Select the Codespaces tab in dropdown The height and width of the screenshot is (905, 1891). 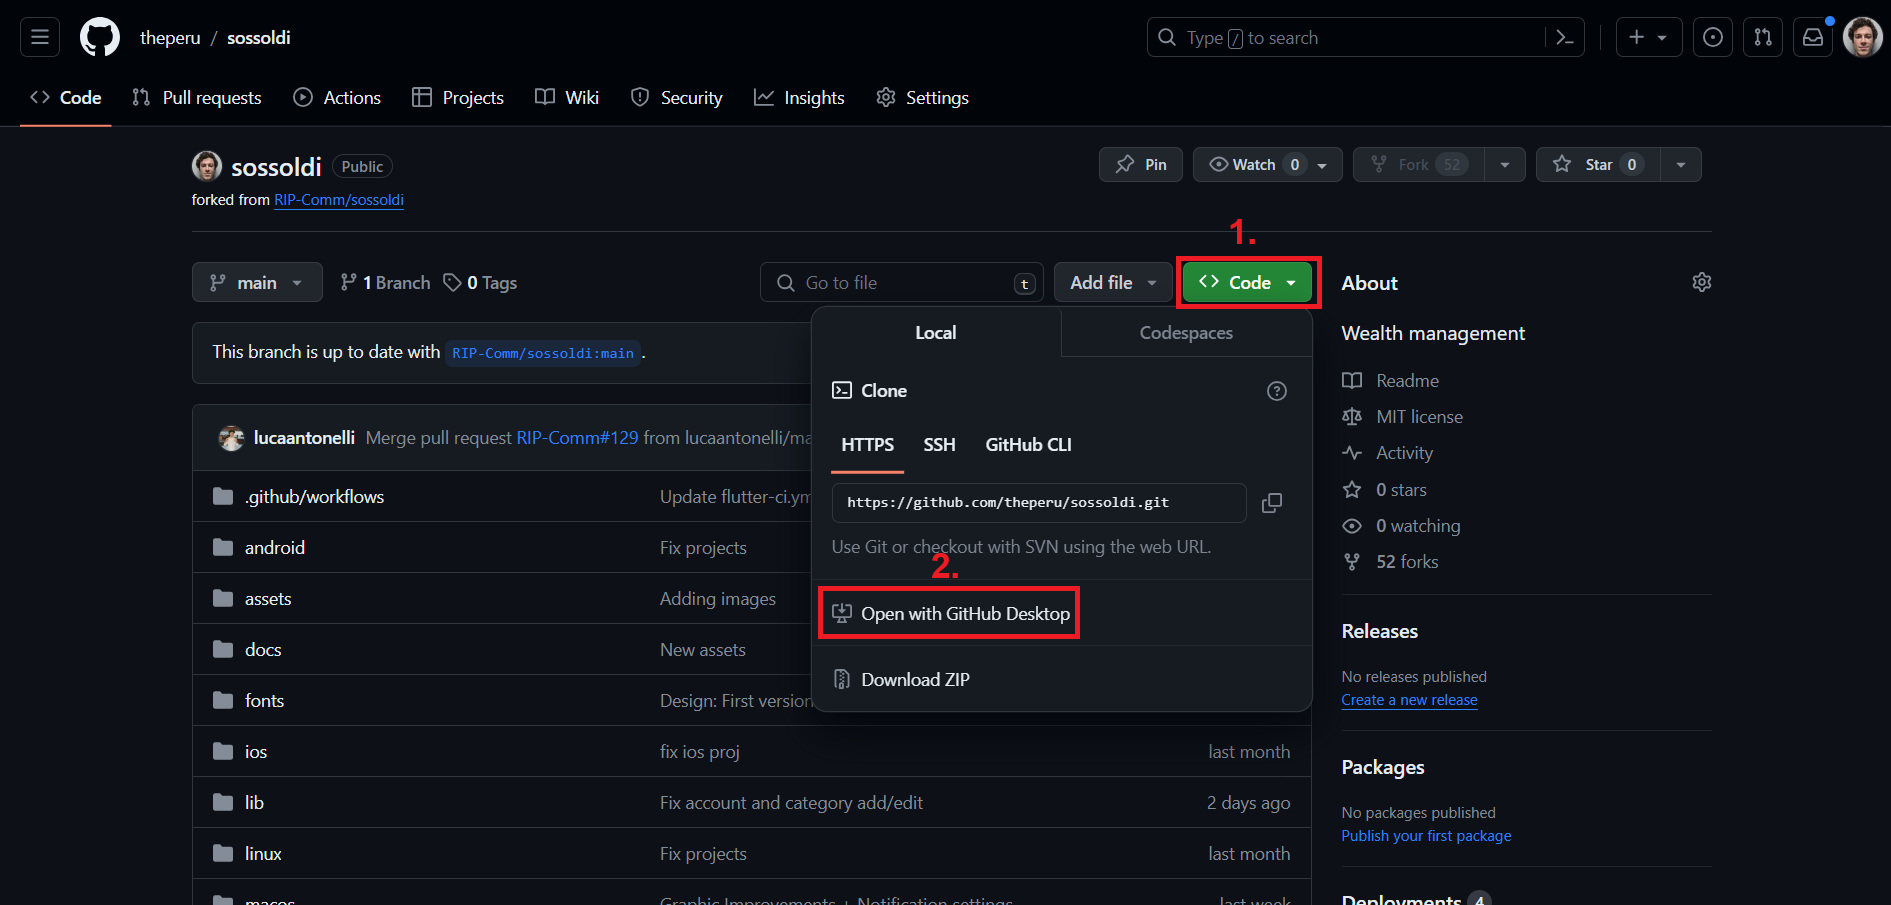pos(1186,333)
